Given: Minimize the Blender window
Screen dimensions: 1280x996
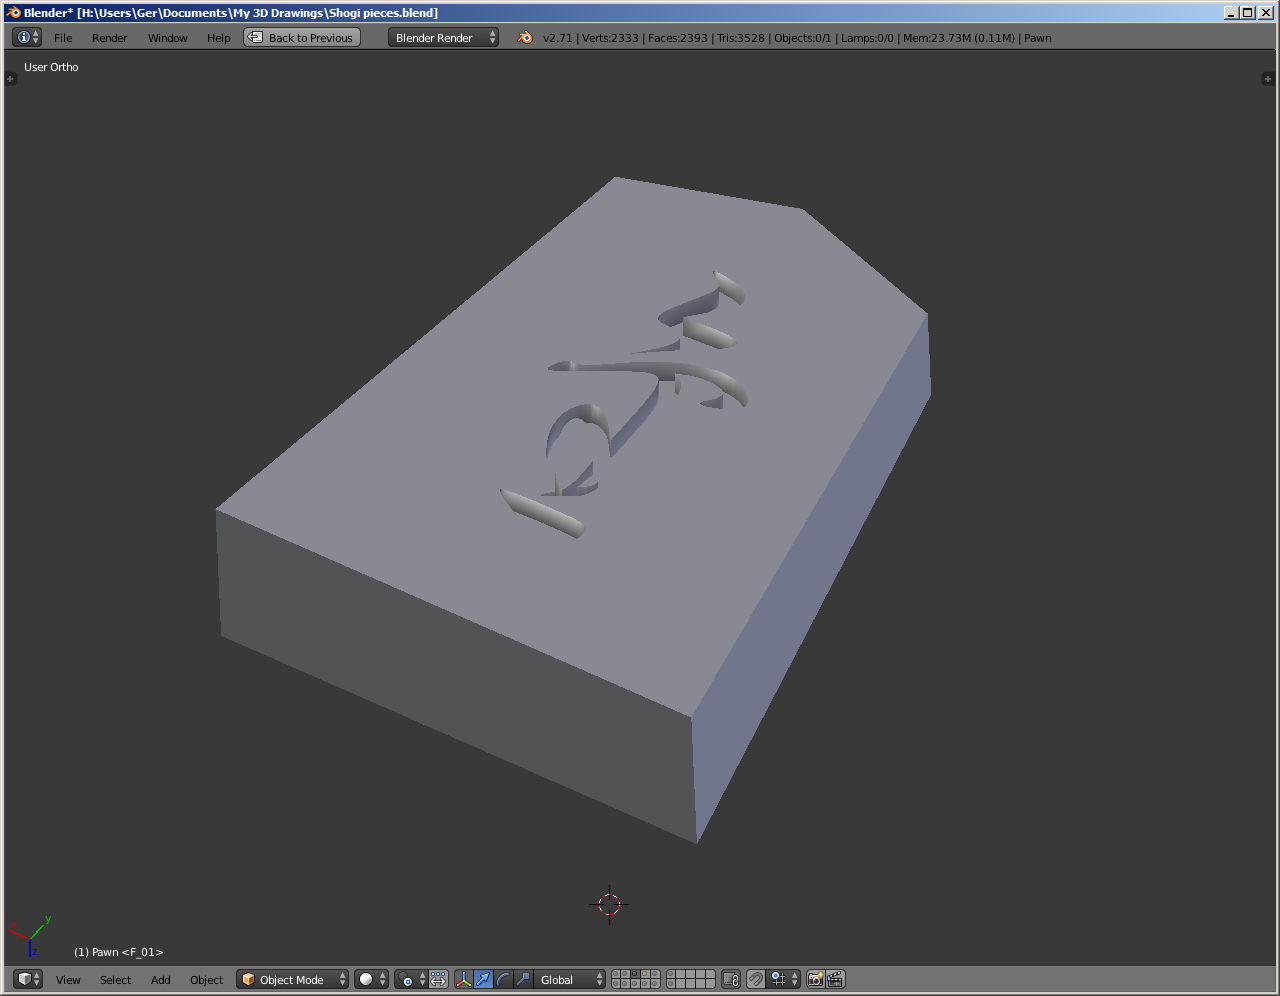Looking at the screenshot, I should [1232, 12].
